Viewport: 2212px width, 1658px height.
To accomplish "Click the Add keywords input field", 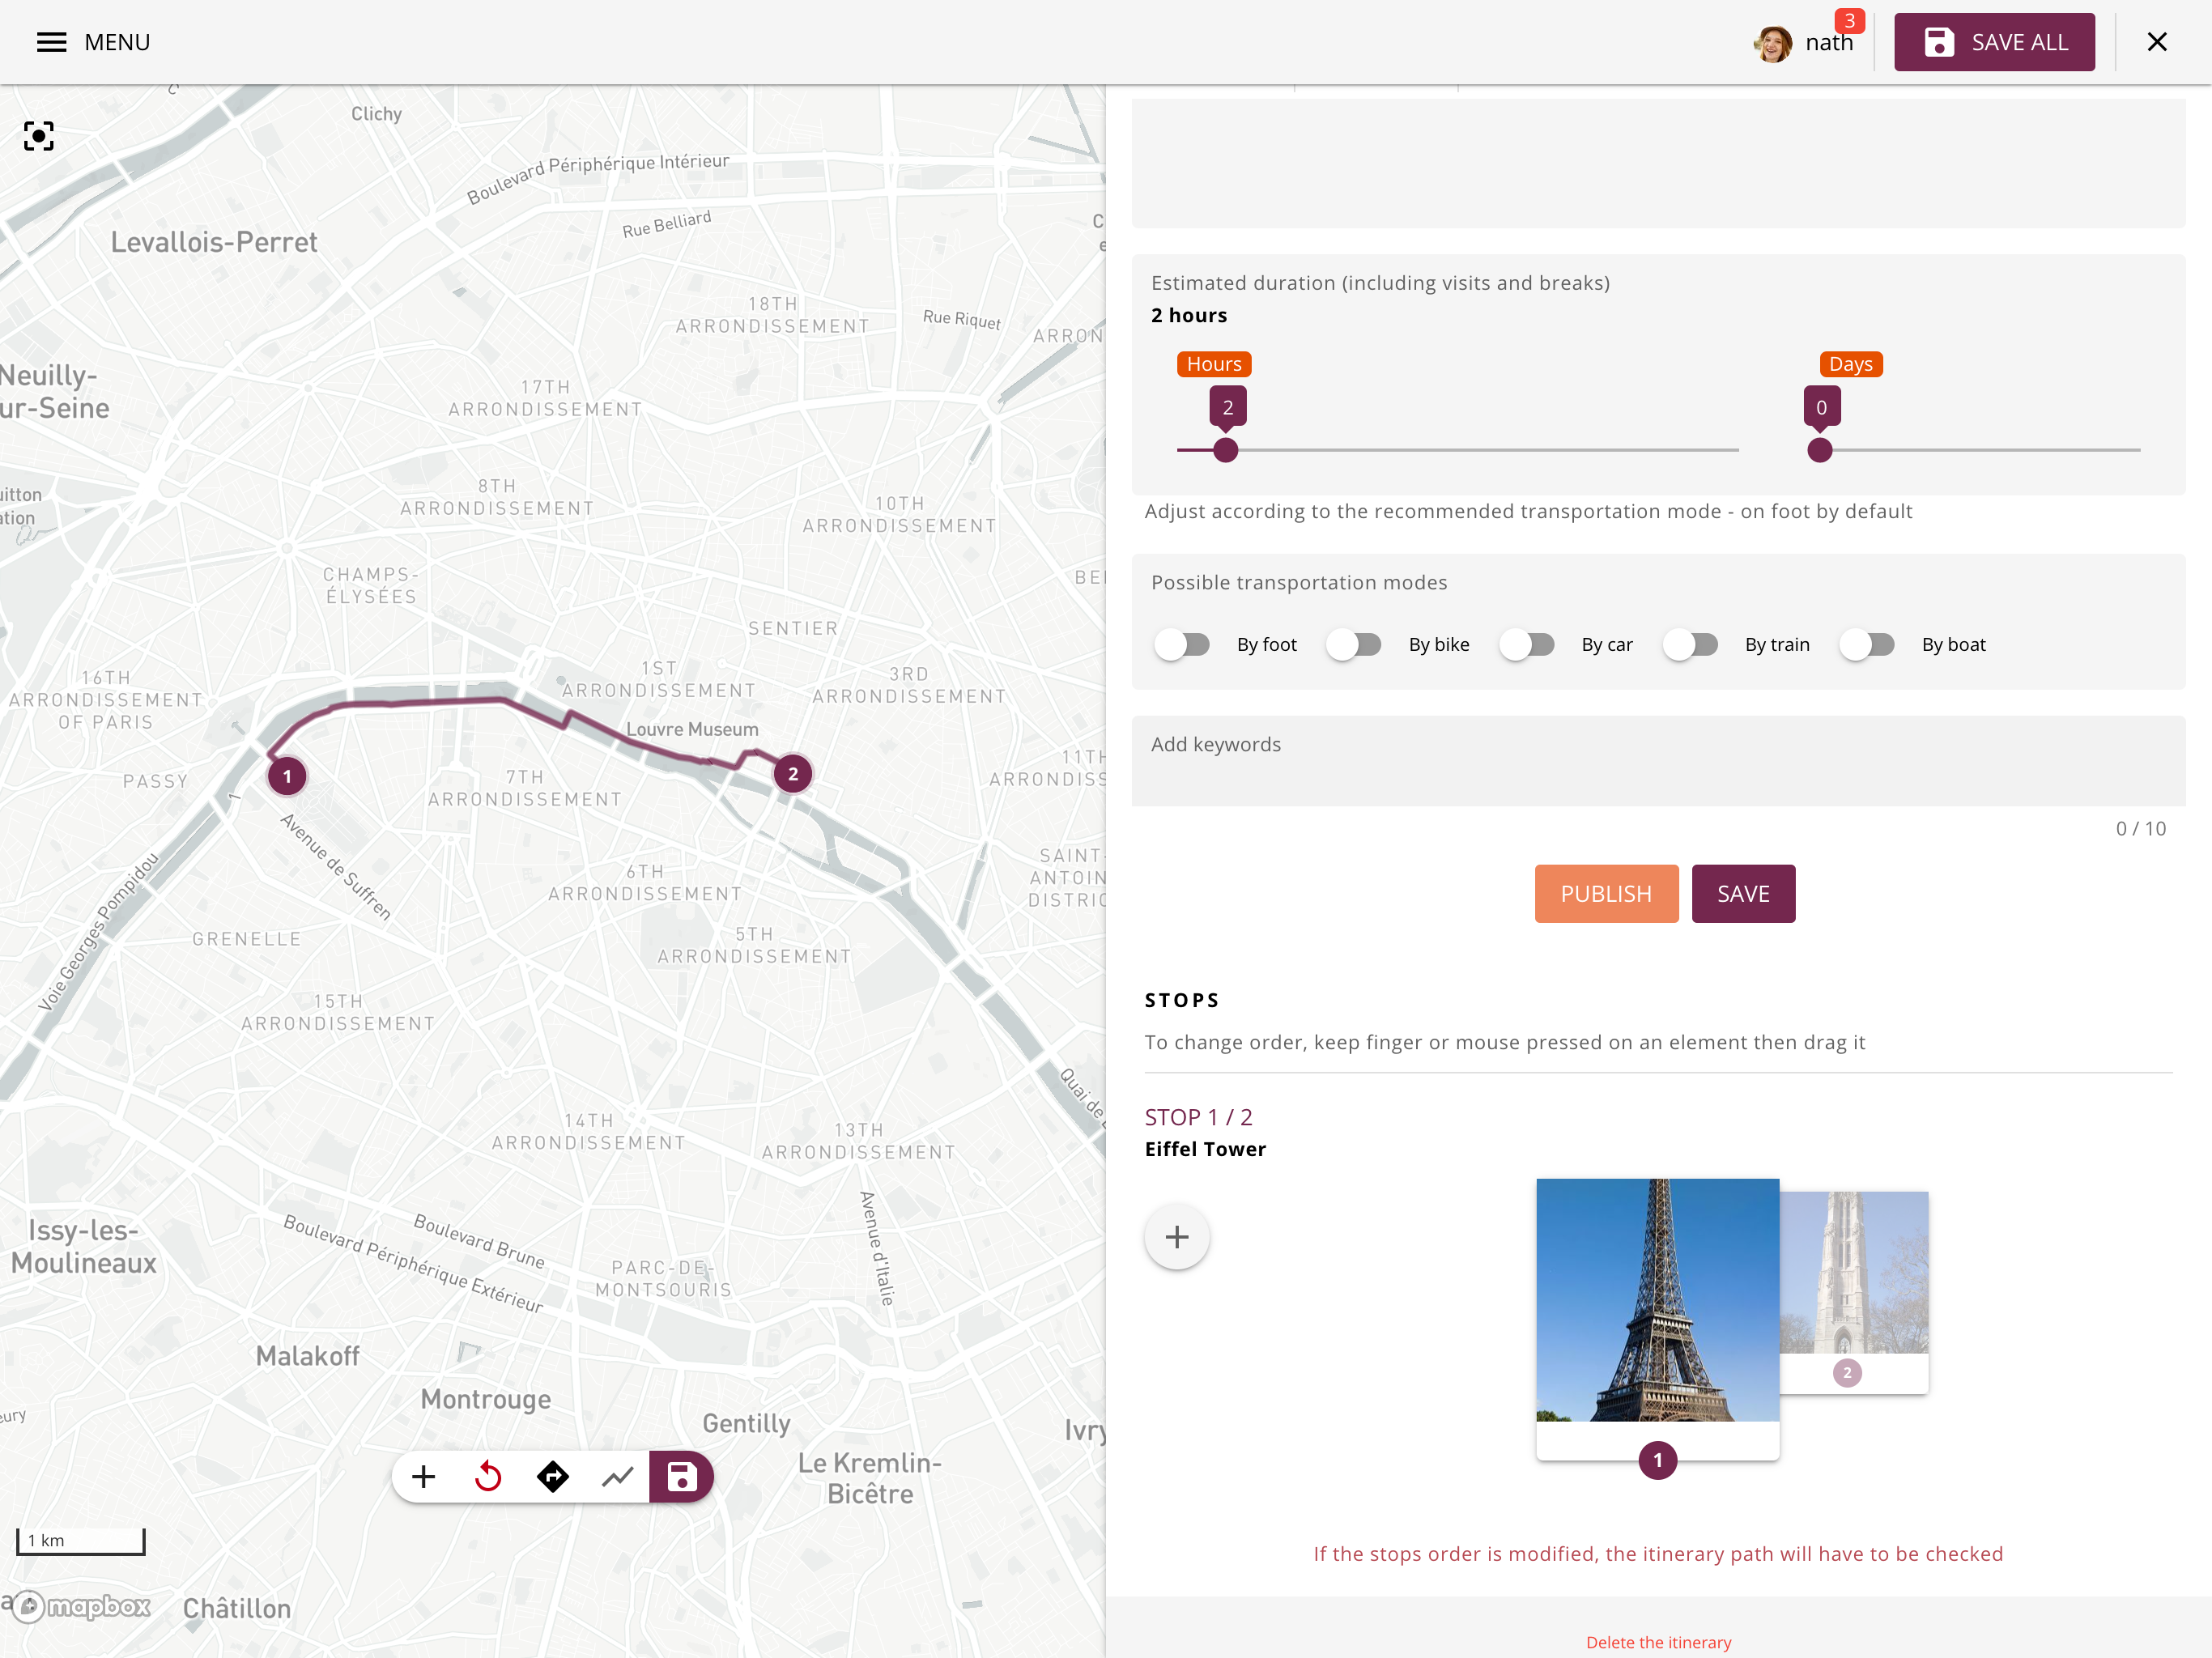I will click(1657, 760).
